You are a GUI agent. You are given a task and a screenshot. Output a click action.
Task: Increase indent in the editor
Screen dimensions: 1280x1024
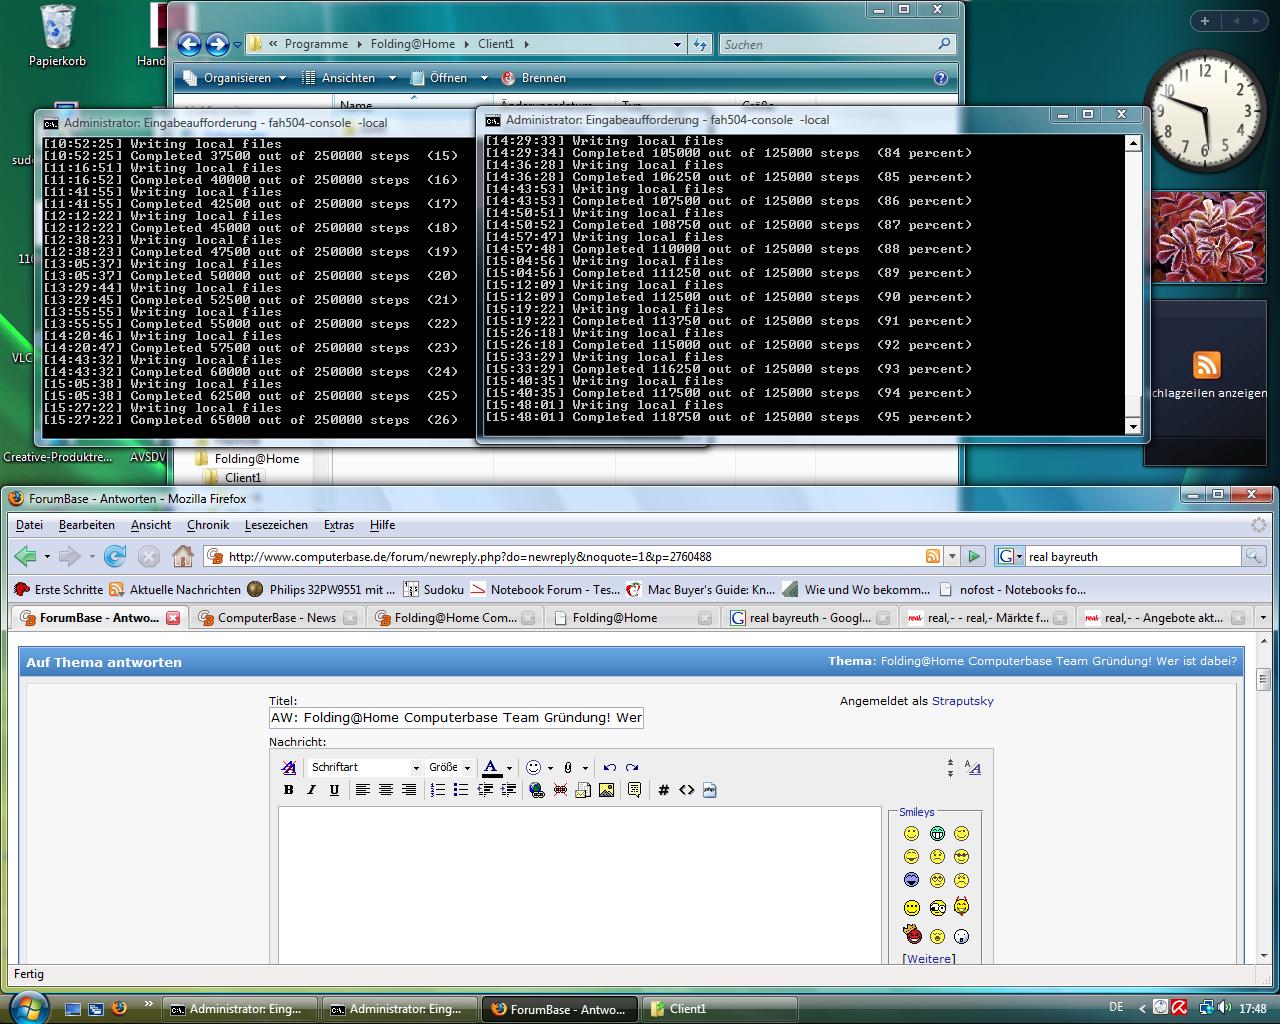click(x=508, y=790)
